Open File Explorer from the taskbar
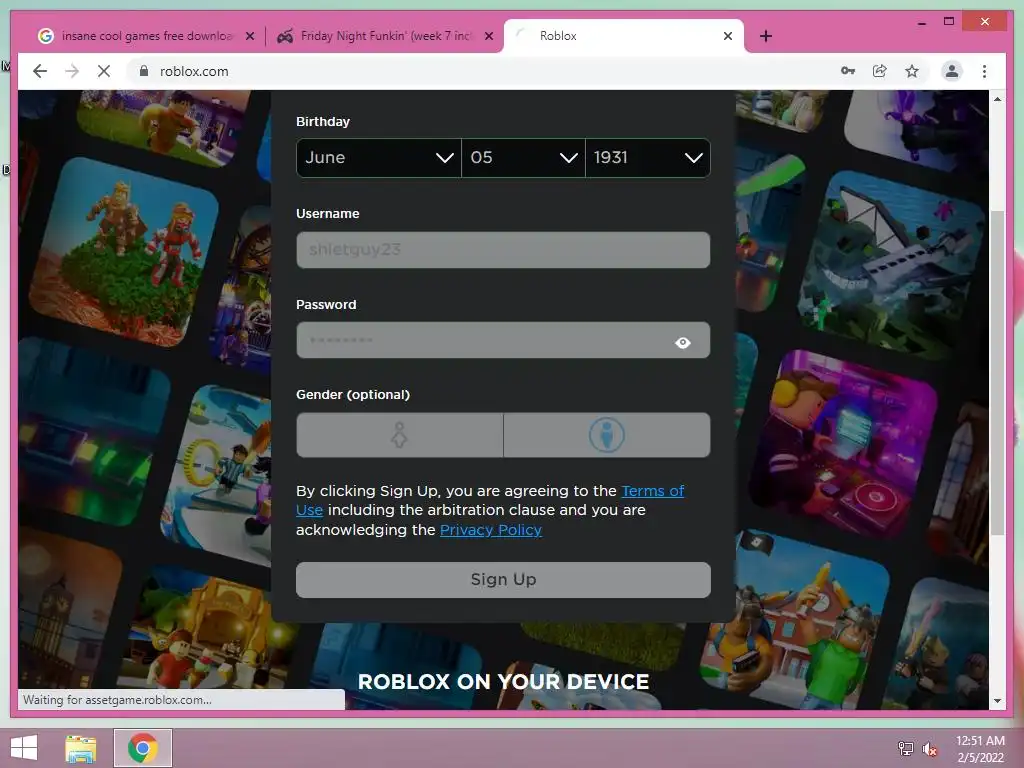1024x768 pixels. 81,748
